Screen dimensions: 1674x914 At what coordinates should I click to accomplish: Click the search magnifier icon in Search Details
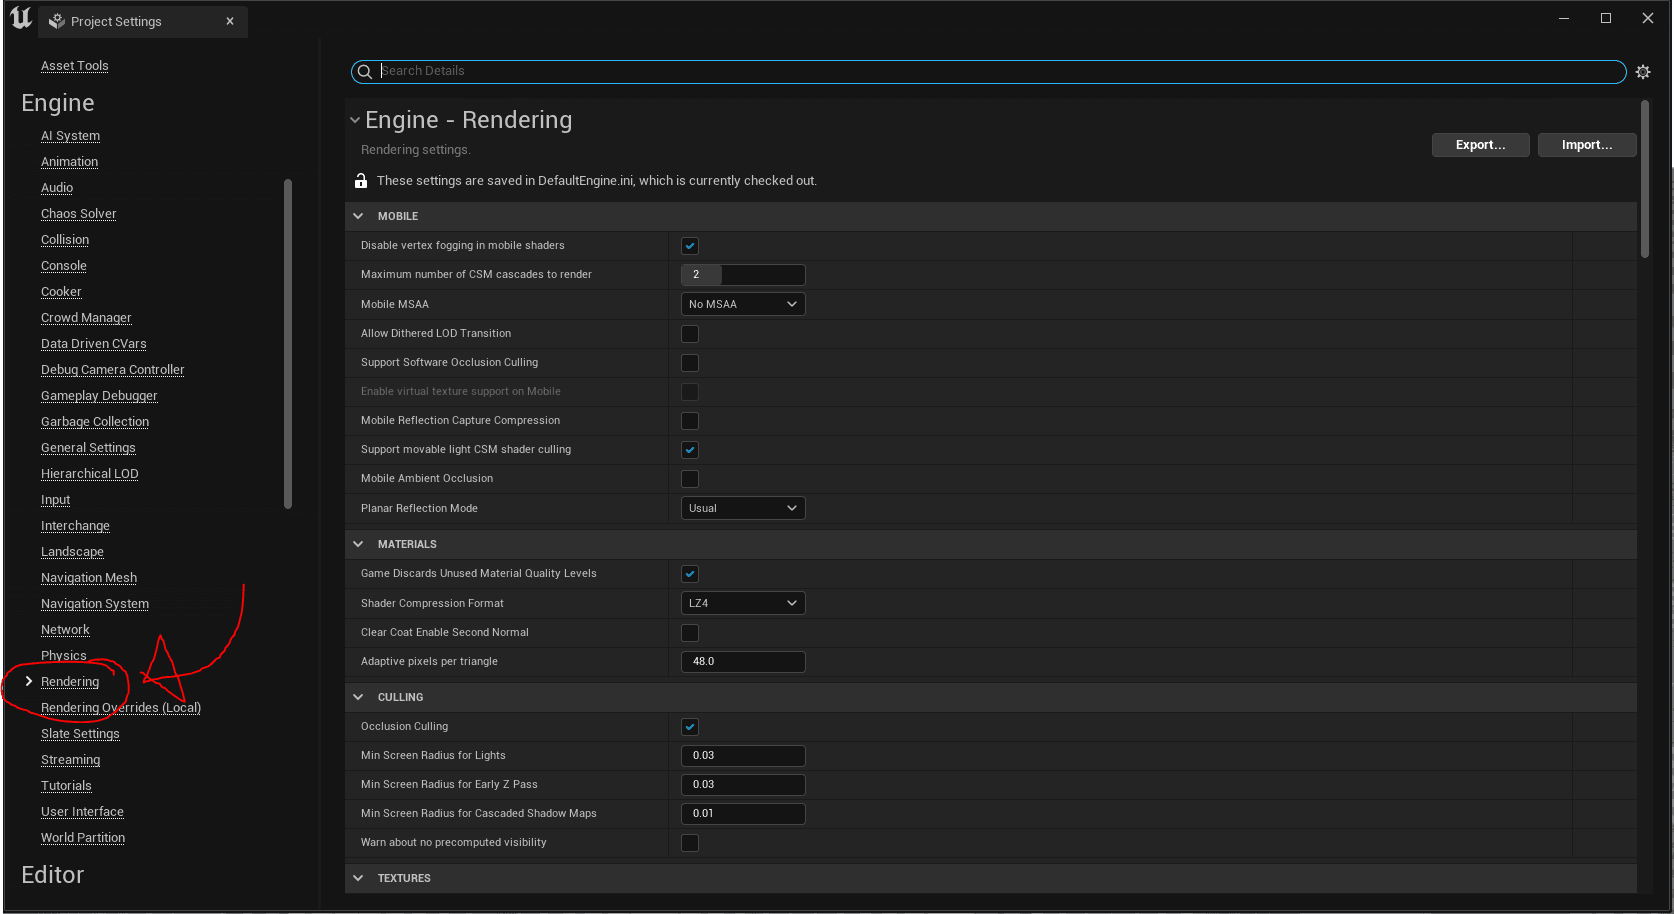(365, 72)
